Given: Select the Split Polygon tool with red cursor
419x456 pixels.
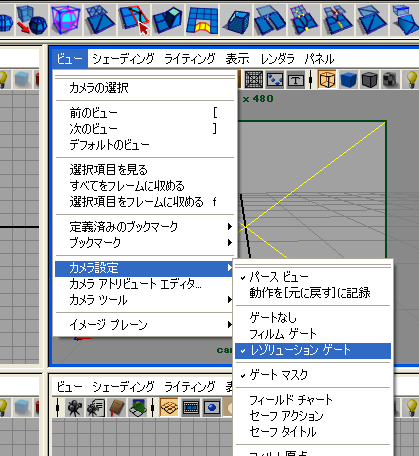Looking at the screenshot, I should click(133, 20).
